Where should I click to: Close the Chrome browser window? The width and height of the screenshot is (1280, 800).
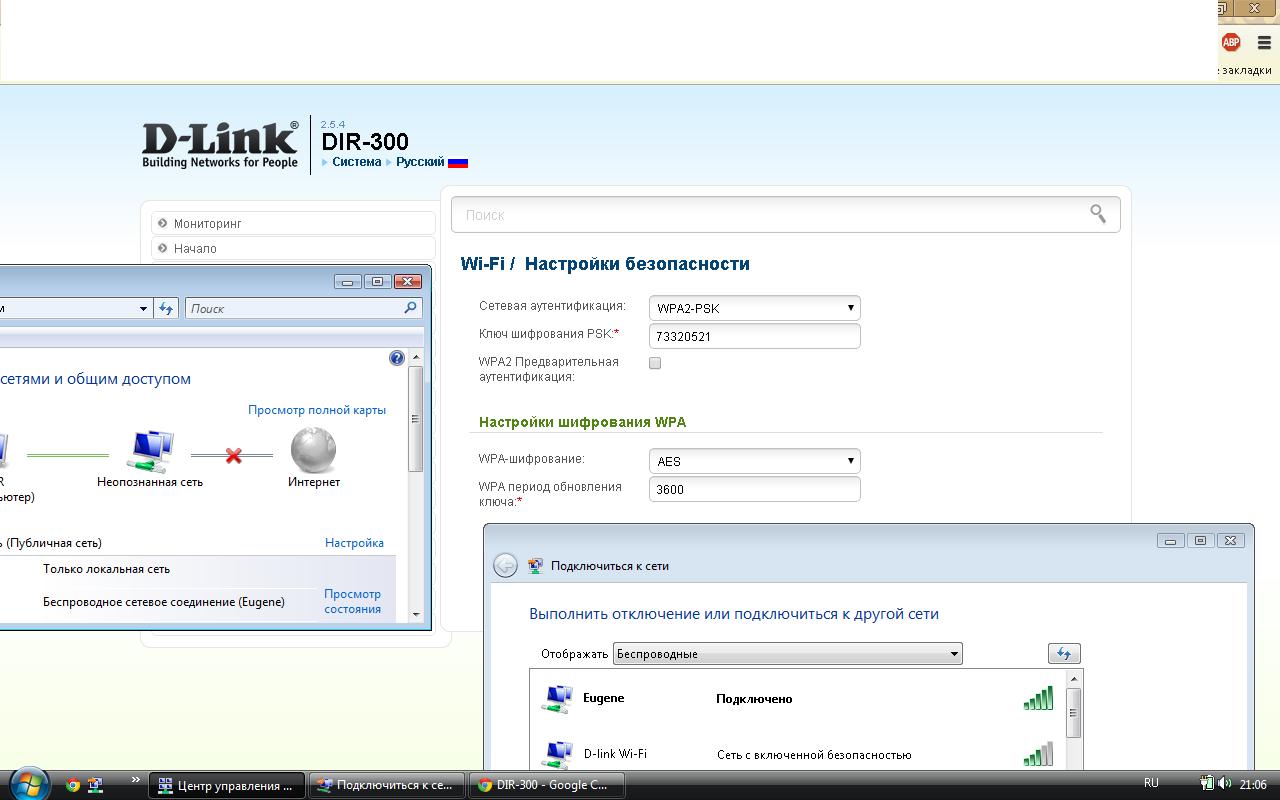coord(1256,7)
